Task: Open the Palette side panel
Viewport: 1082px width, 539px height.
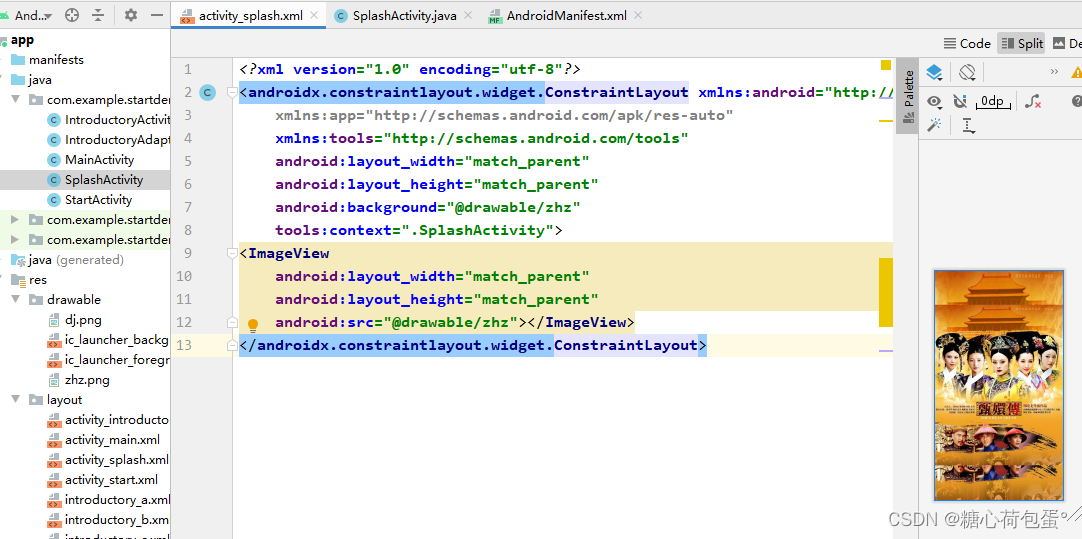Action: point(907,95)
